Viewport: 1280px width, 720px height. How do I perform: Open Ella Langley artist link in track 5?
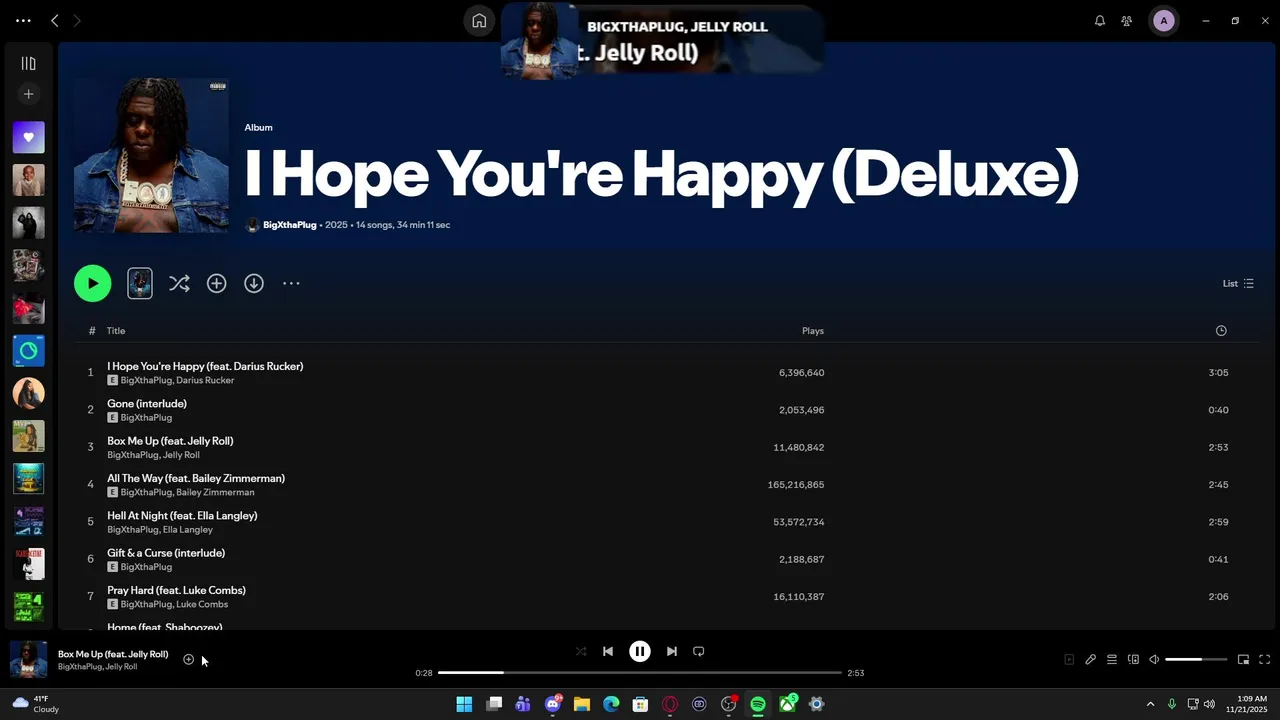pyautogui.click(x=188, y=529)
